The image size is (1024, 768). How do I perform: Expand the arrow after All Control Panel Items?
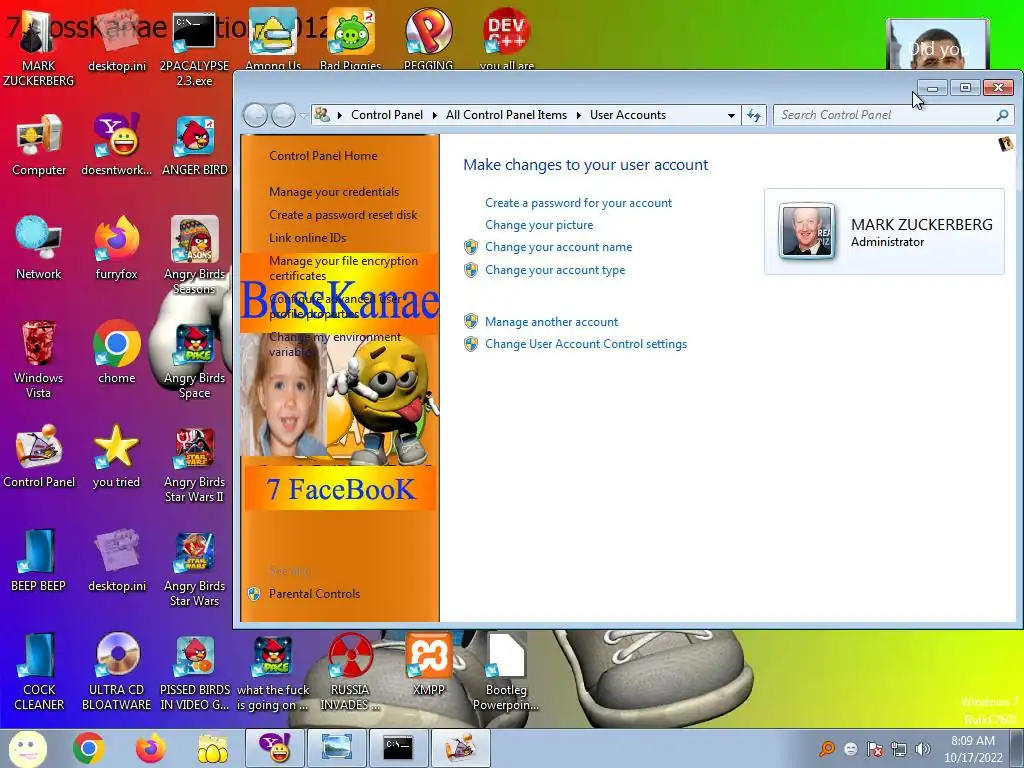coord(578,116)
